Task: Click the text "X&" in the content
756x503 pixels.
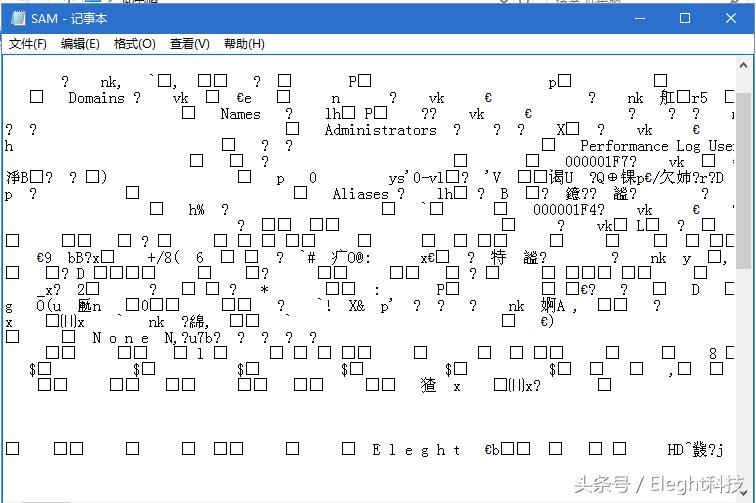Action: (x=357, y=306)
